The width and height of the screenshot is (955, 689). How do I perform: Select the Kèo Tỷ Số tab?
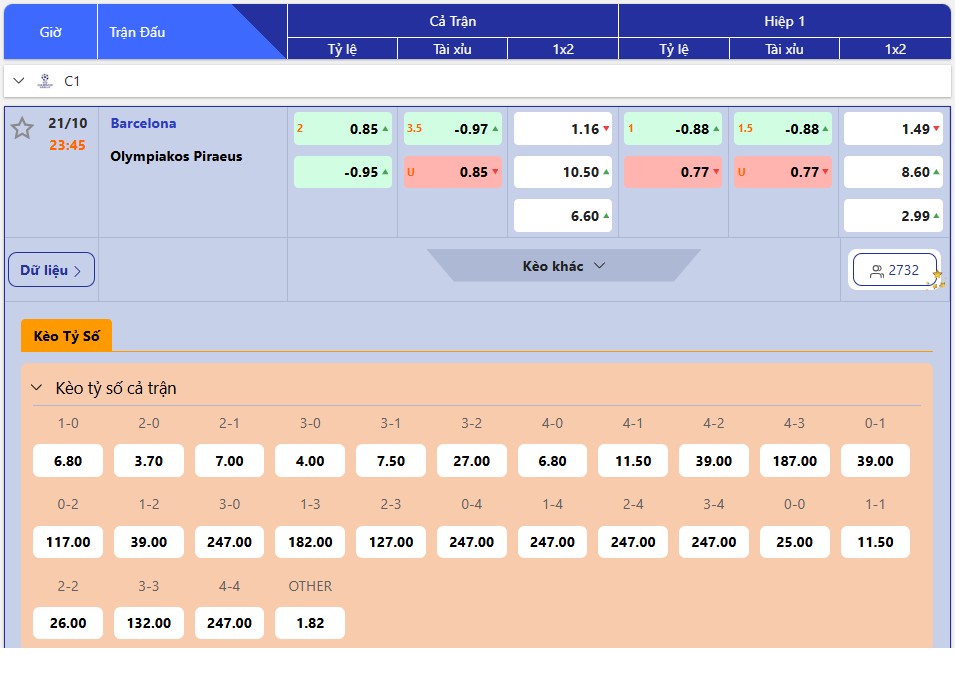(x=66, y=336)
